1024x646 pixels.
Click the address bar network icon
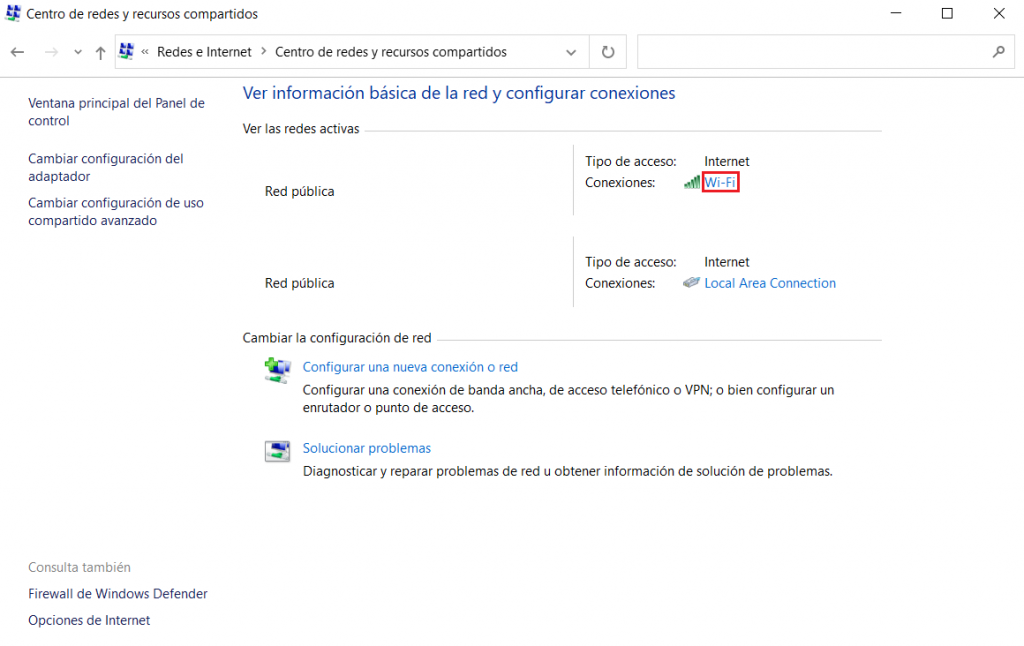coord(127,52)
